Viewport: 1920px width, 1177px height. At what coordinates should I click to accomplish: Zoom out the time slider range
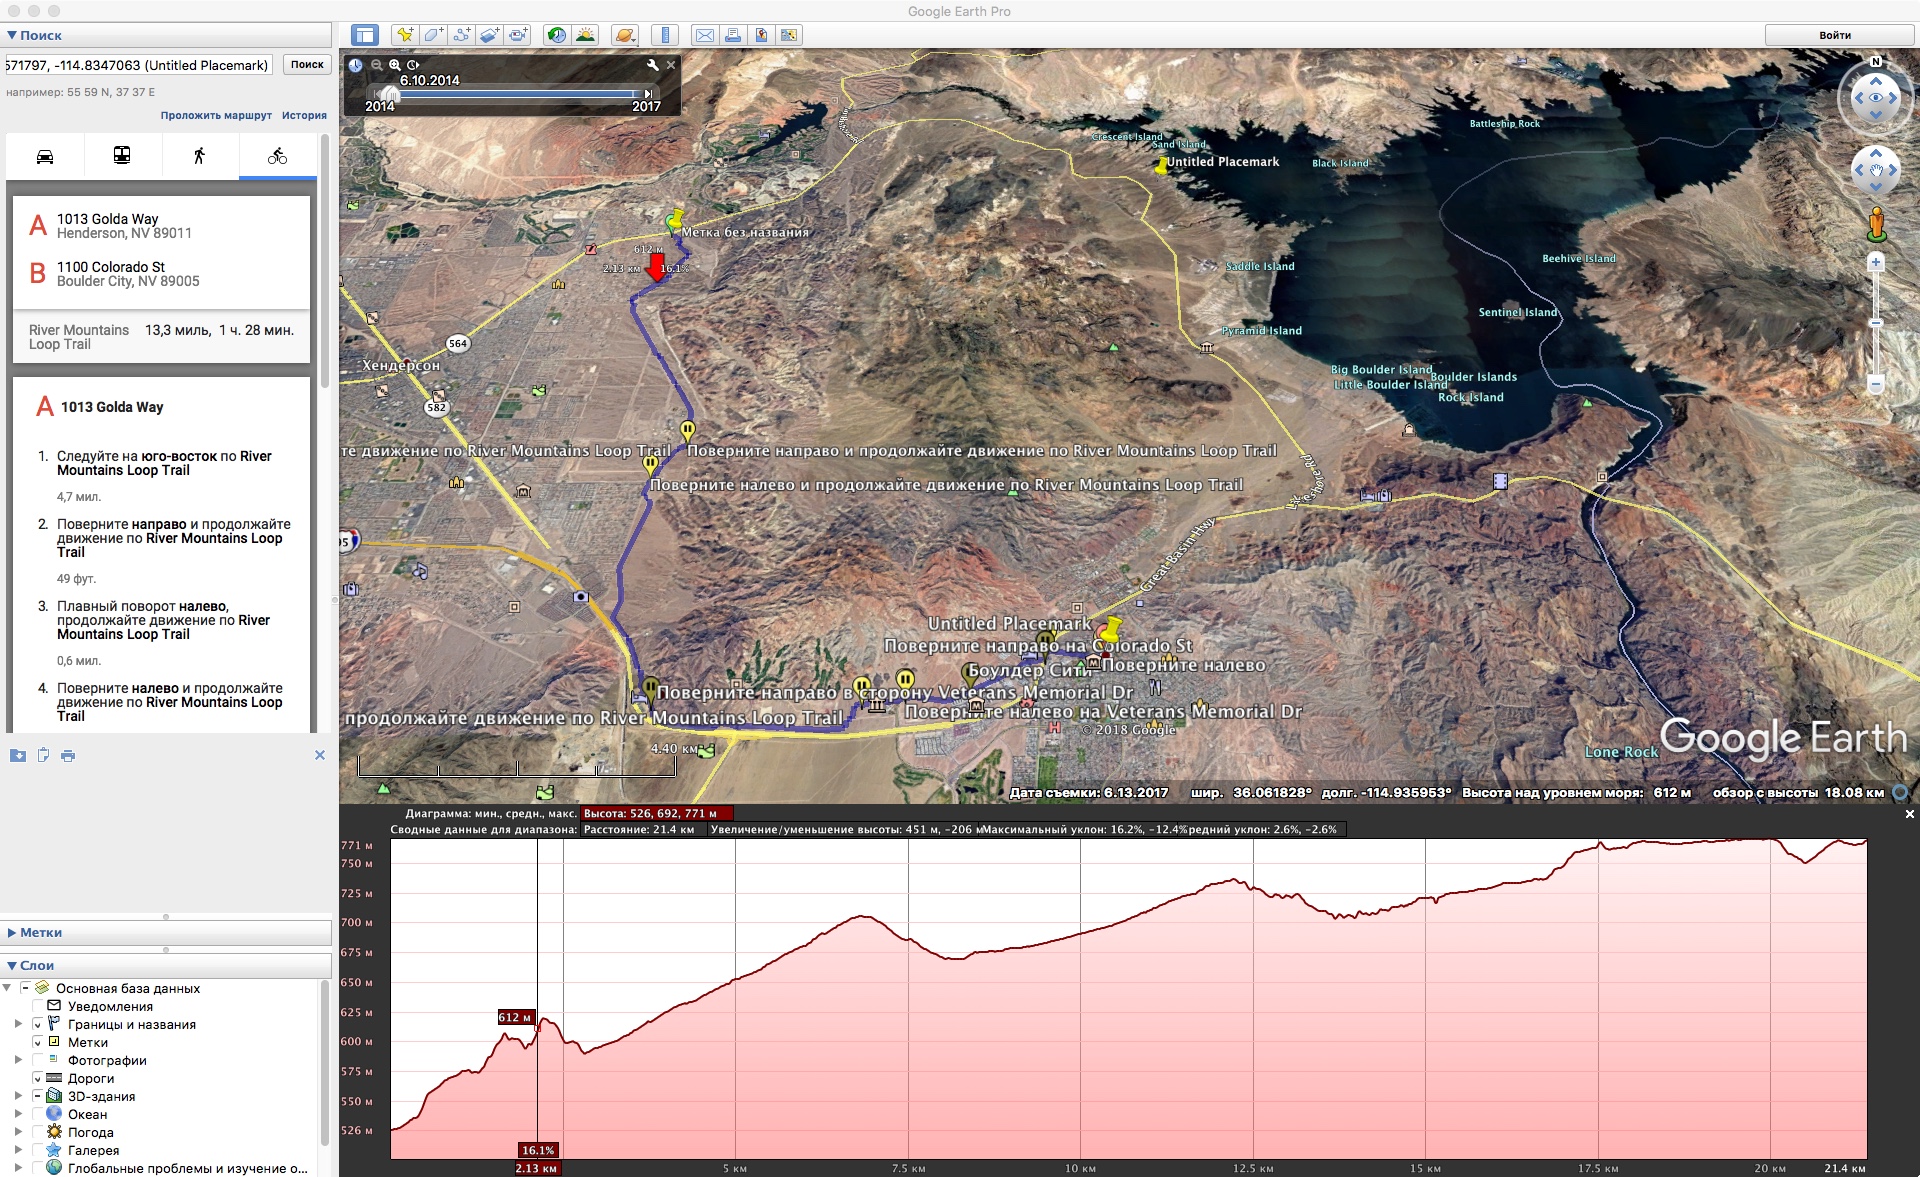[x=376, y=64]
